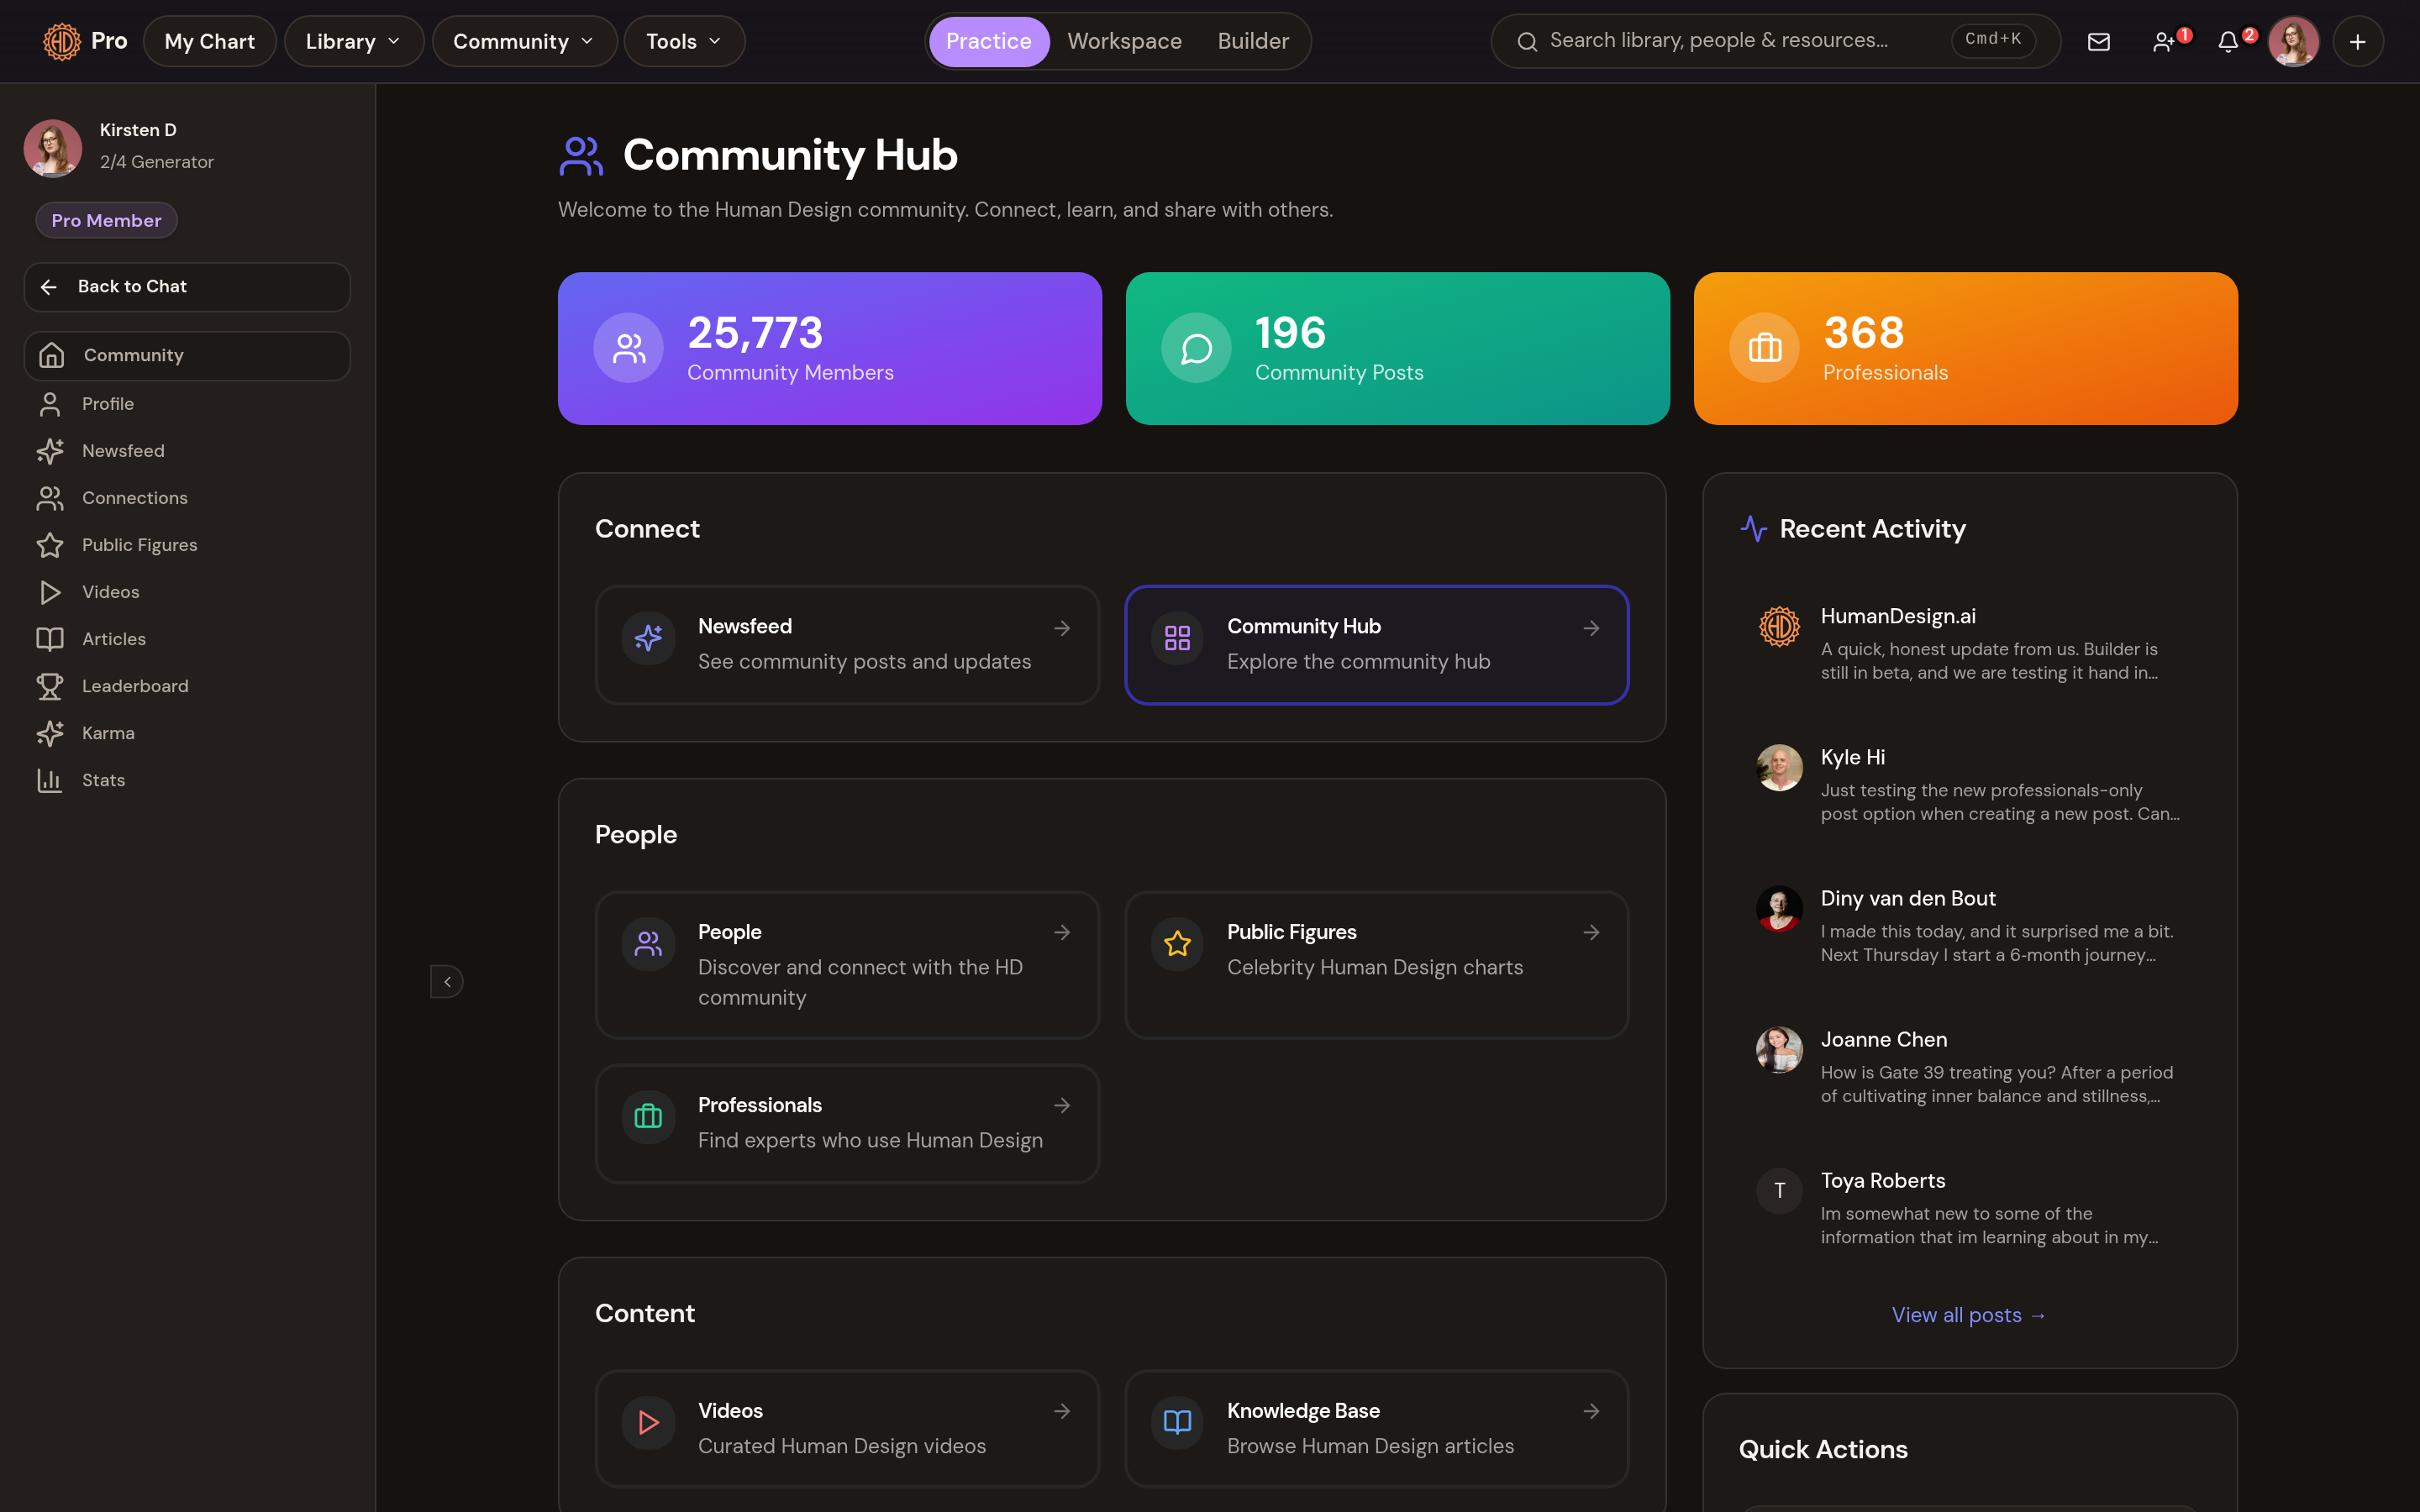Open Knowledge Base card arrow

(1591, 1411)
